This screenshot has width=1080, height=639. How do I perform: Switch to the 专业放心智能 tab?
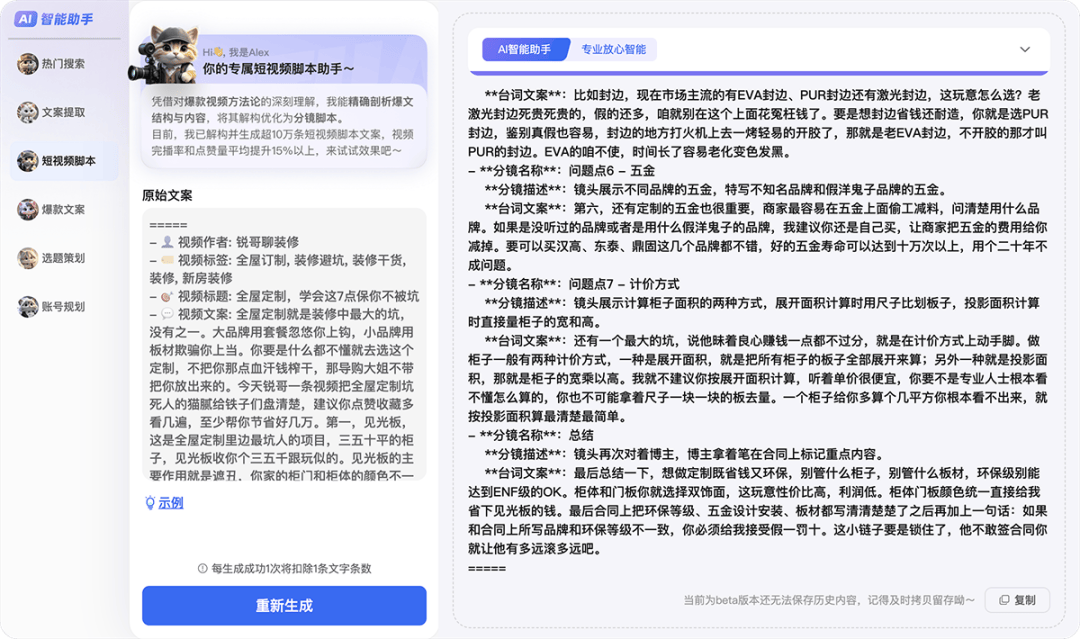point(613,49)
